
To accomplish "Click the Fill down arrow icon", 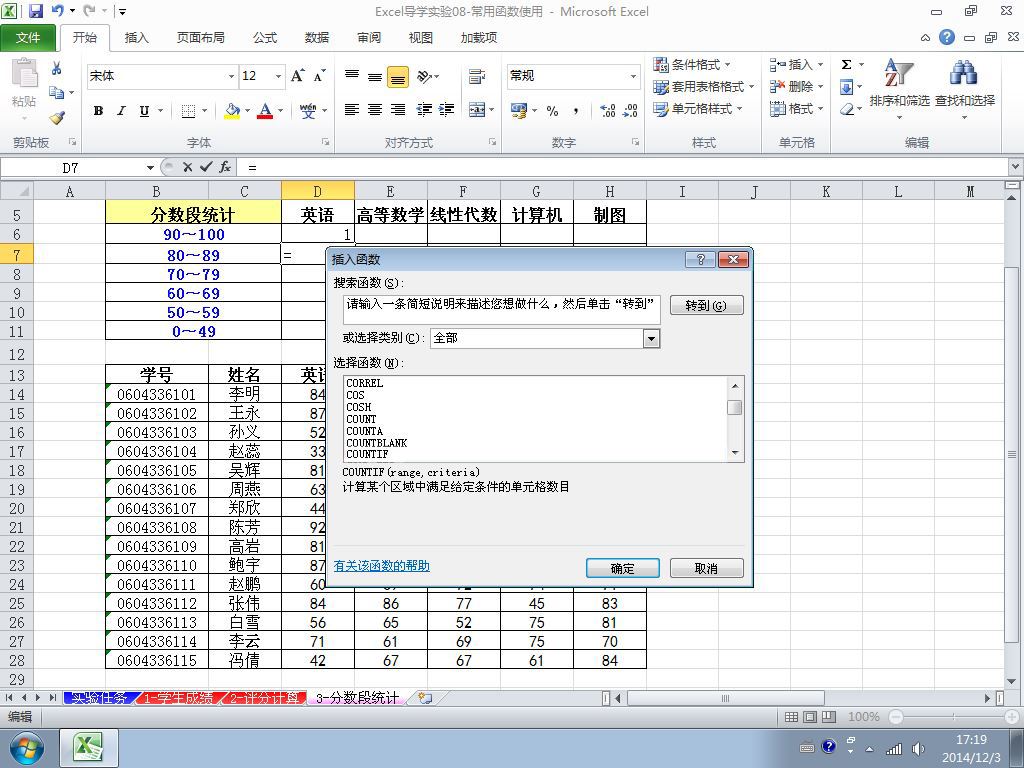I will pos(846,87).
